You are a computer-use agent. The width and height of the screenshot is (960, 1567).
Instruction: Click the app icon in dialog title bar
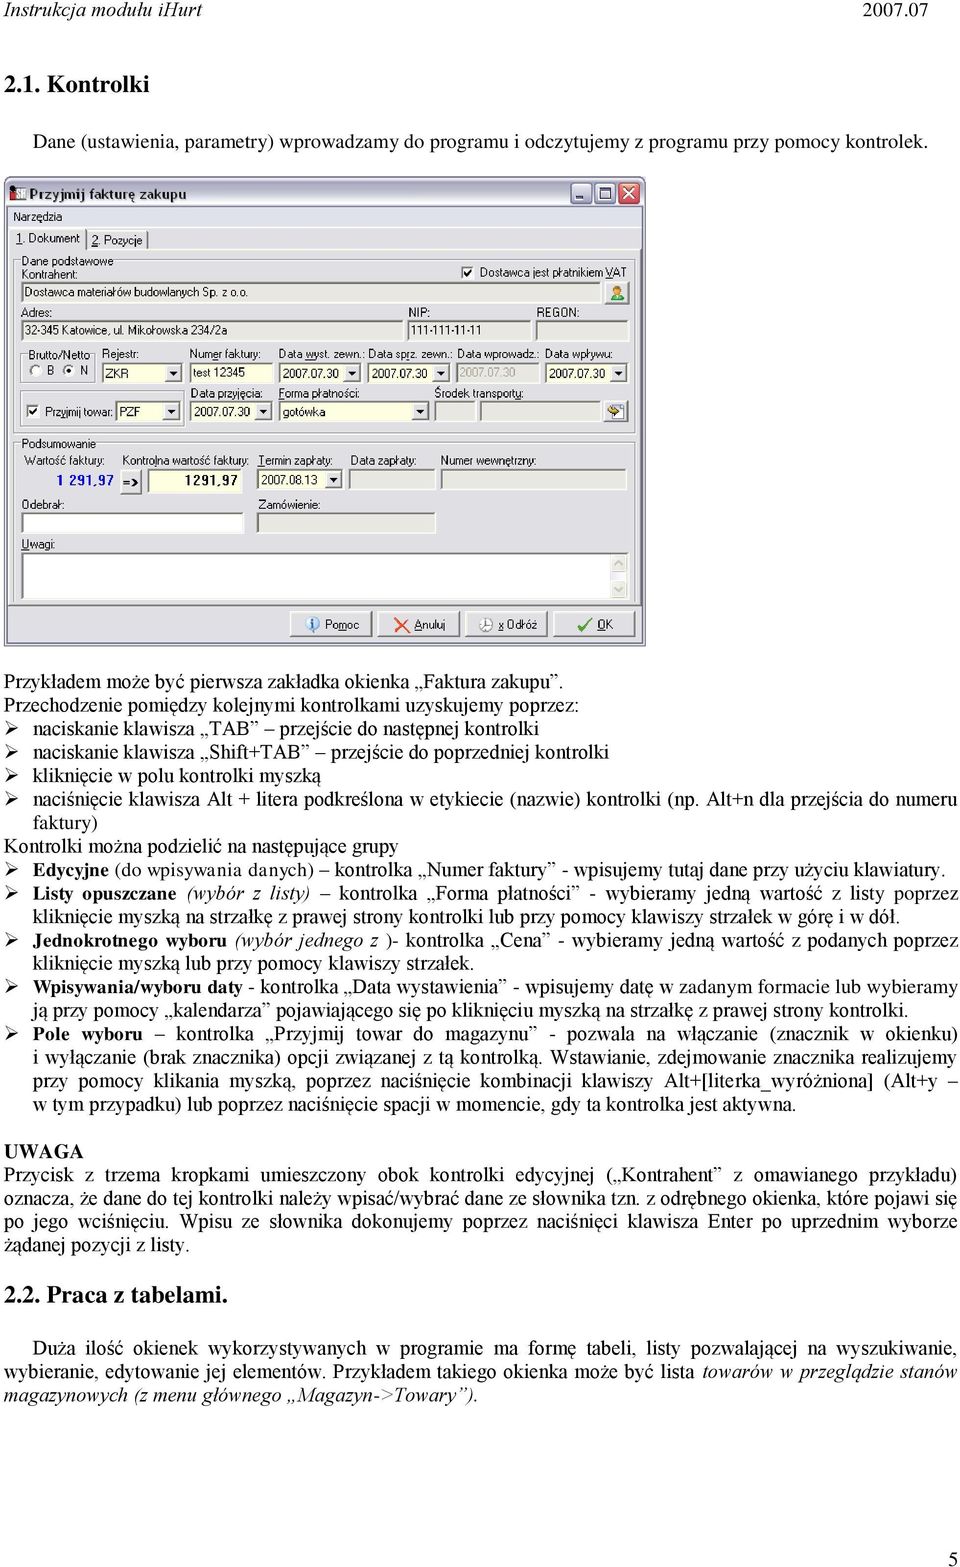click(17, 194)
